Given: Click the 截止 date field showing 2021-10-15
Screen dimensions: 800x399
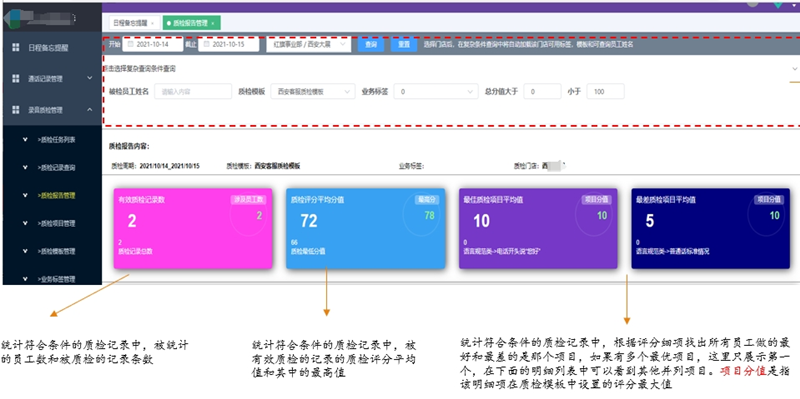Looking at the screenshot, I should tap(229, 44).
